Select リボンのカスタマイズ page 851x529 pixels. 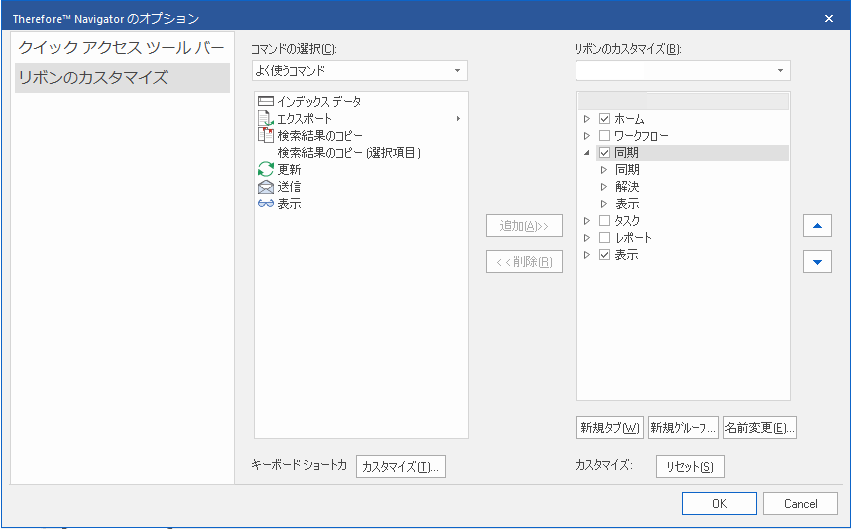[122, 78]
